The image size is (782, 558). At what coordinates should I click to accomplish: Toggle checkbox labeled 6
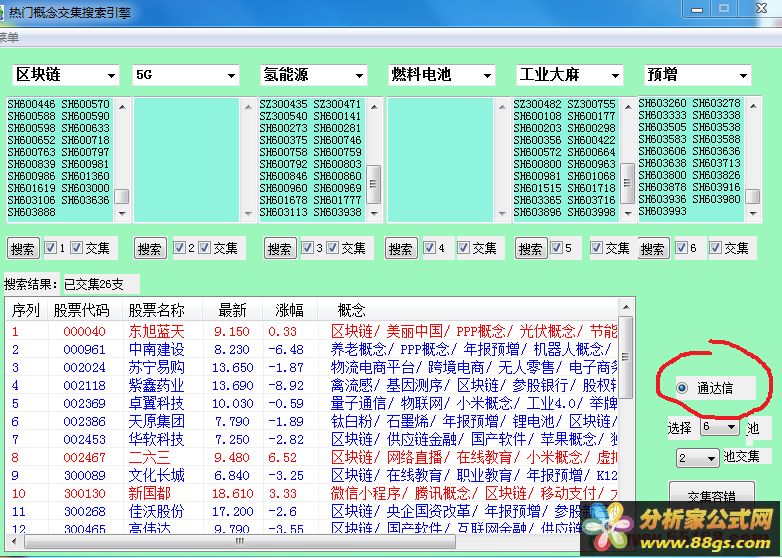pos(681,247)
